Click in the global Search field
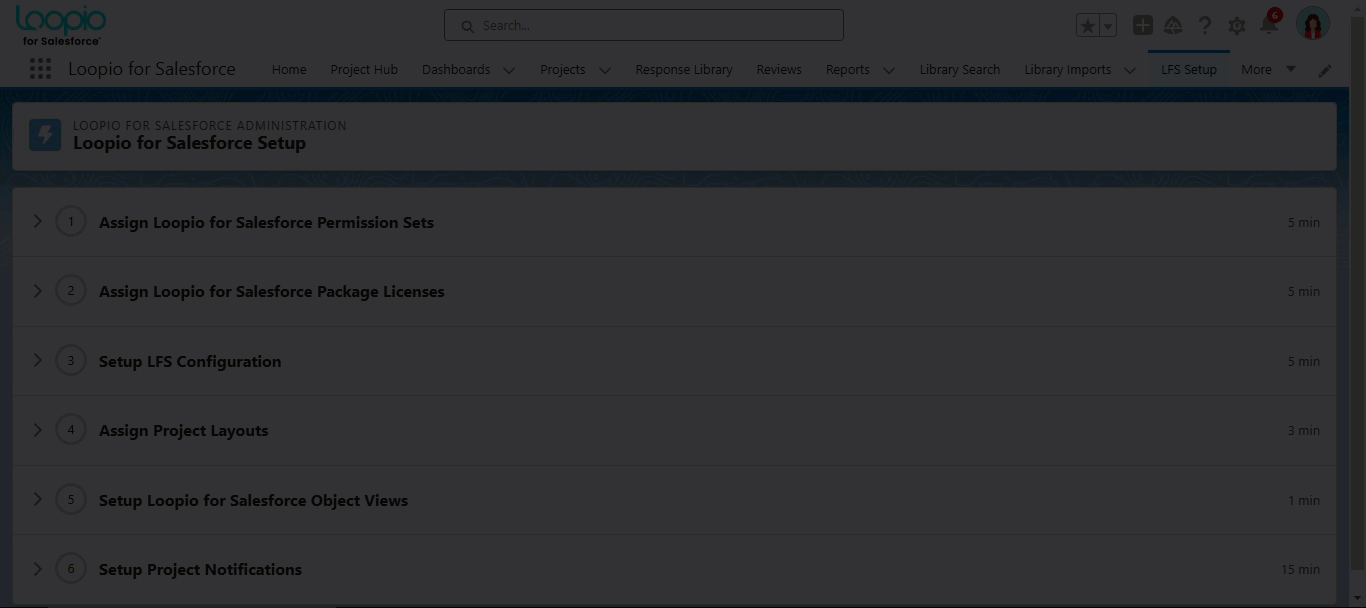 click(x=644, y=26)
